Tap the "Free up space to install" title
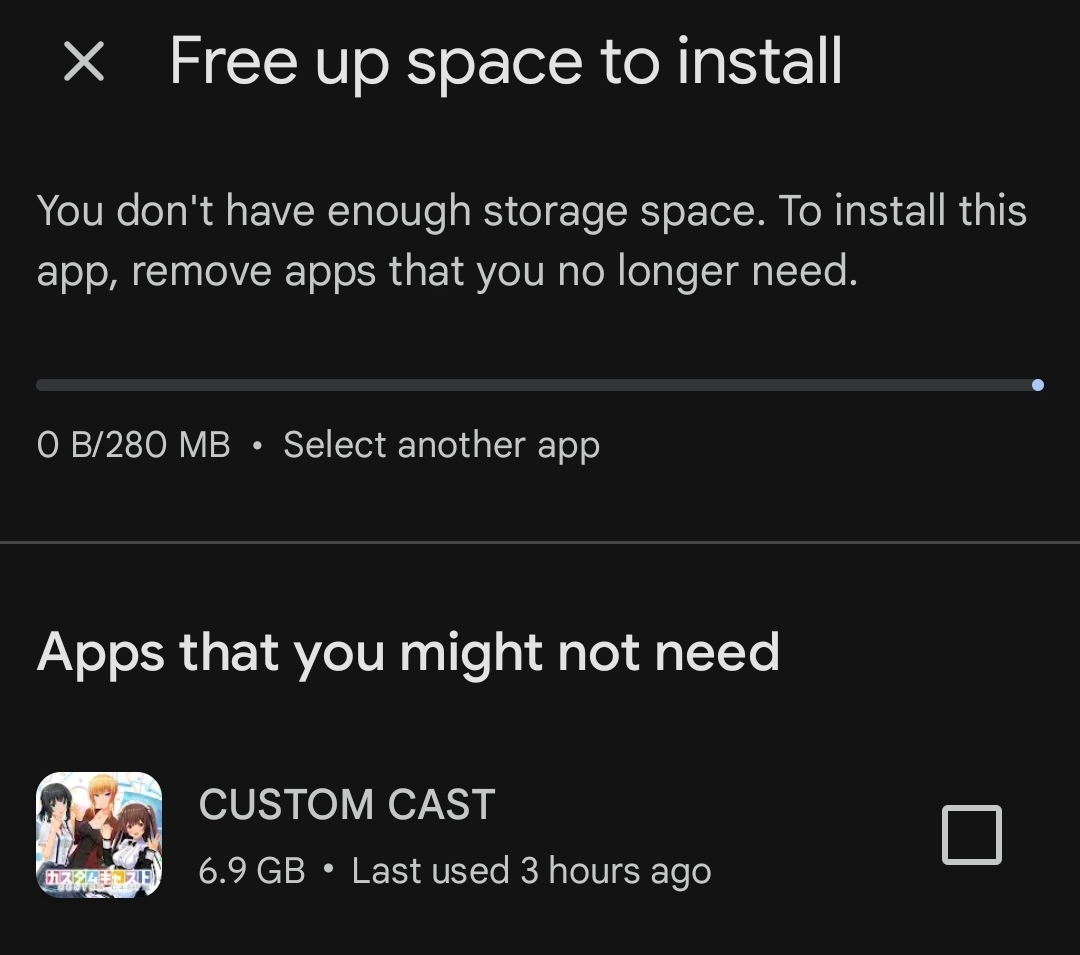The height and width of the screenshot is (955, 1080). [505, 62]
